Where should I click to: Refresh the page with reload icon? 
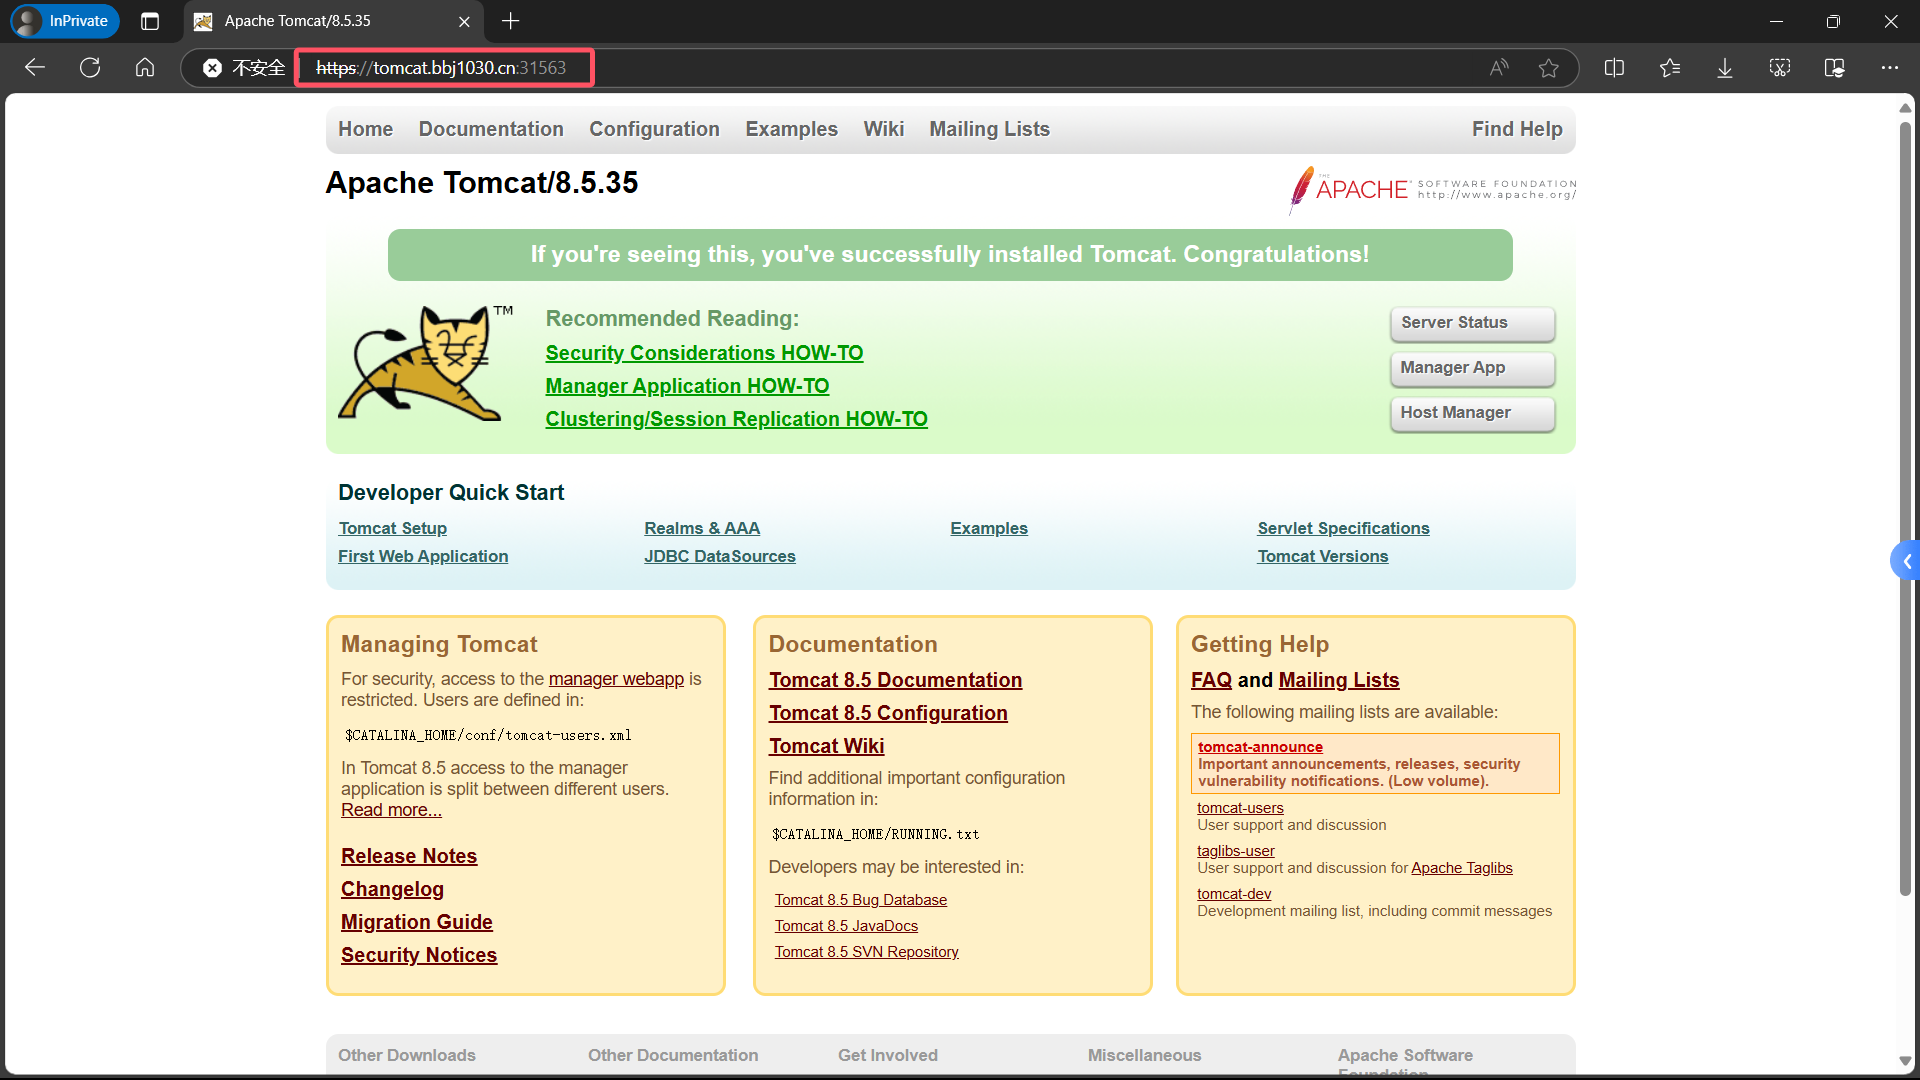point(90,68)
